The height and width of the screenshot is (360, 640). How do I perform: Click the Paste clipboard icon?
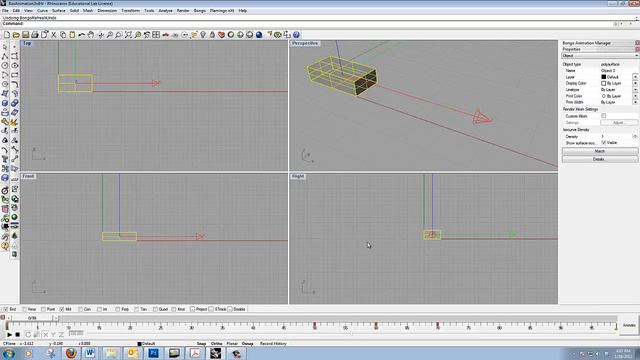[x=72, y=35]
